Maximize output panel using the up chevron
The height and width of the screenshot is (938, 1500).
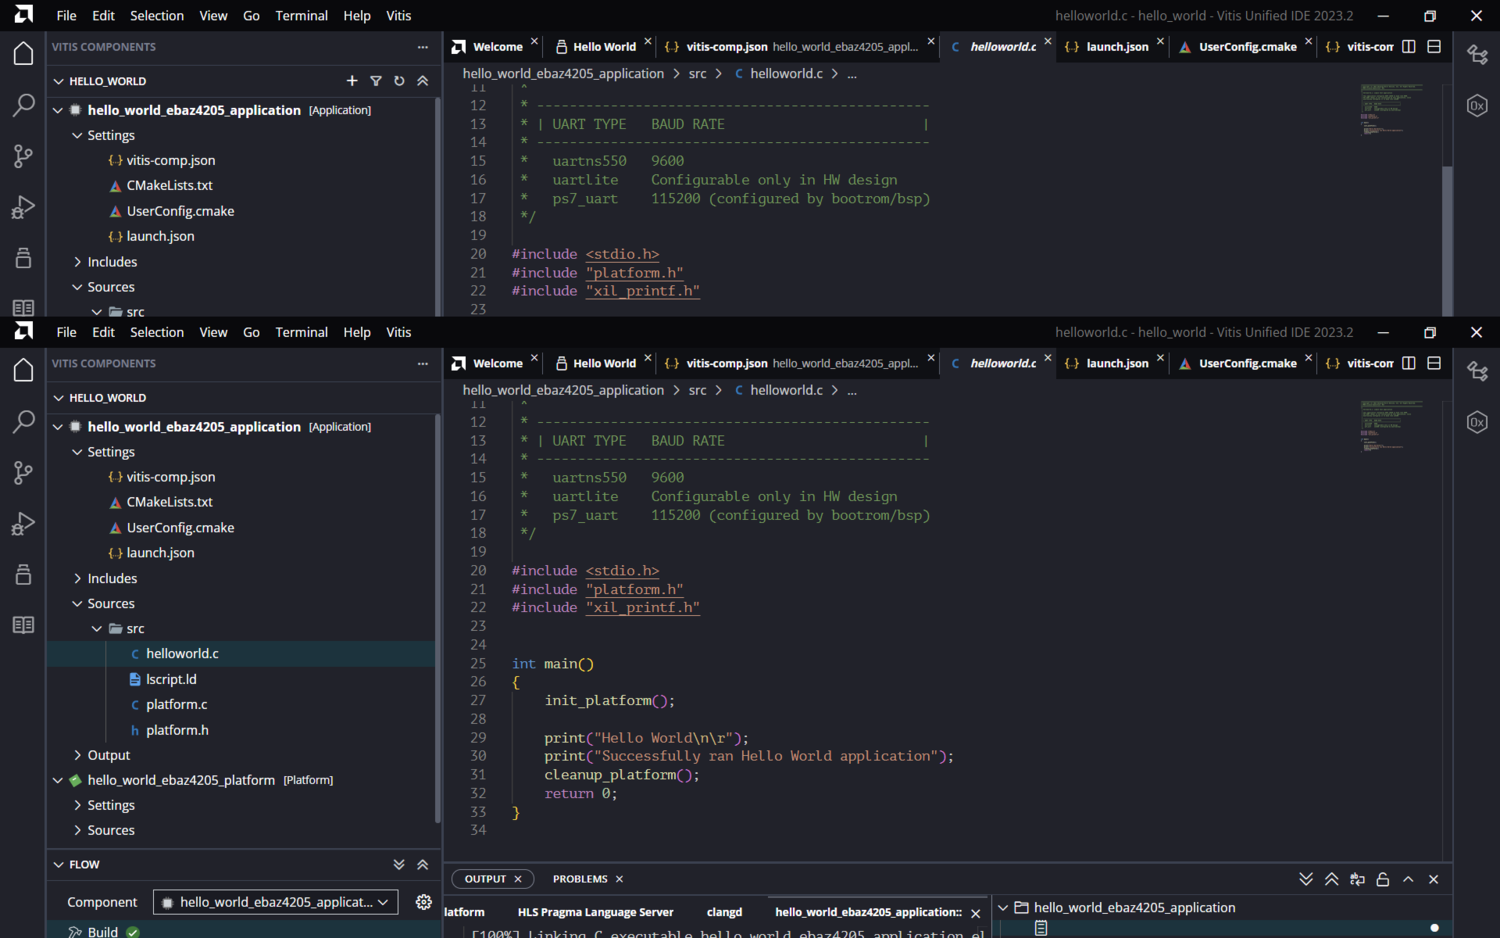pyautogui.click(x=1408, y=879)
